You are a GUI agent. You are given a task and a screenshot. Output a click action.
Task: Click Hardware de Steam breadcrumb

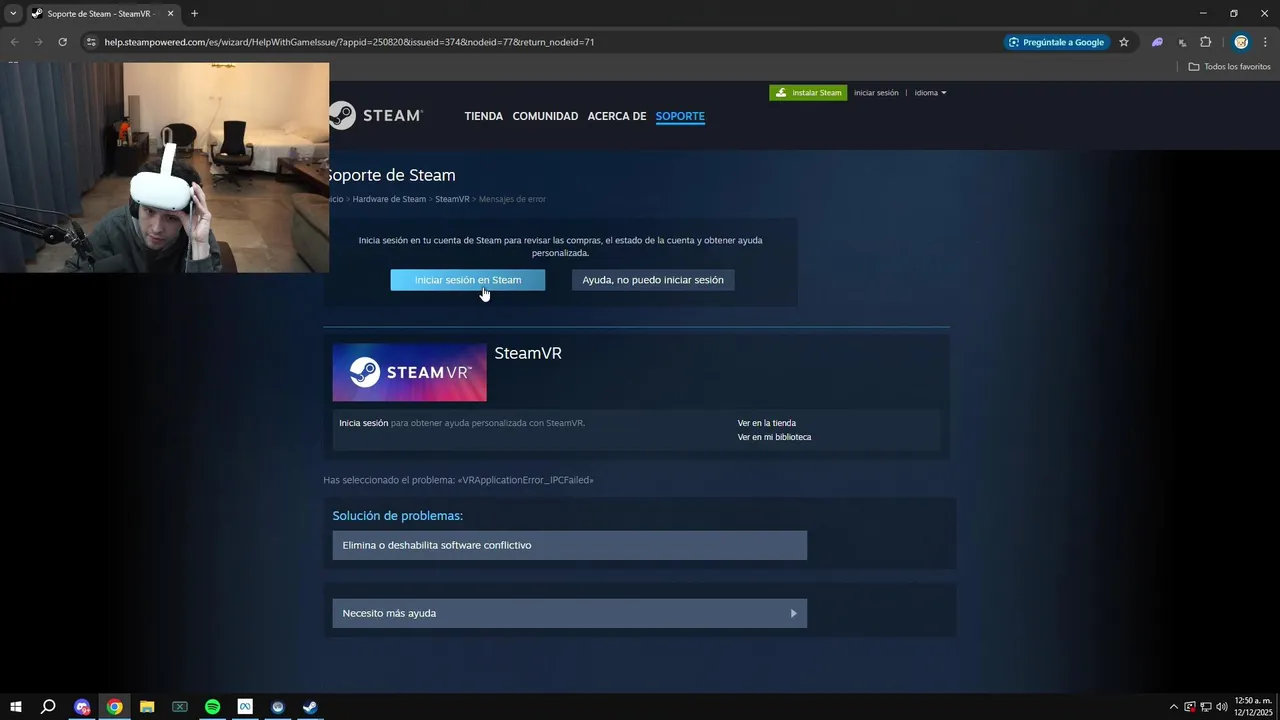click(389, 199)
